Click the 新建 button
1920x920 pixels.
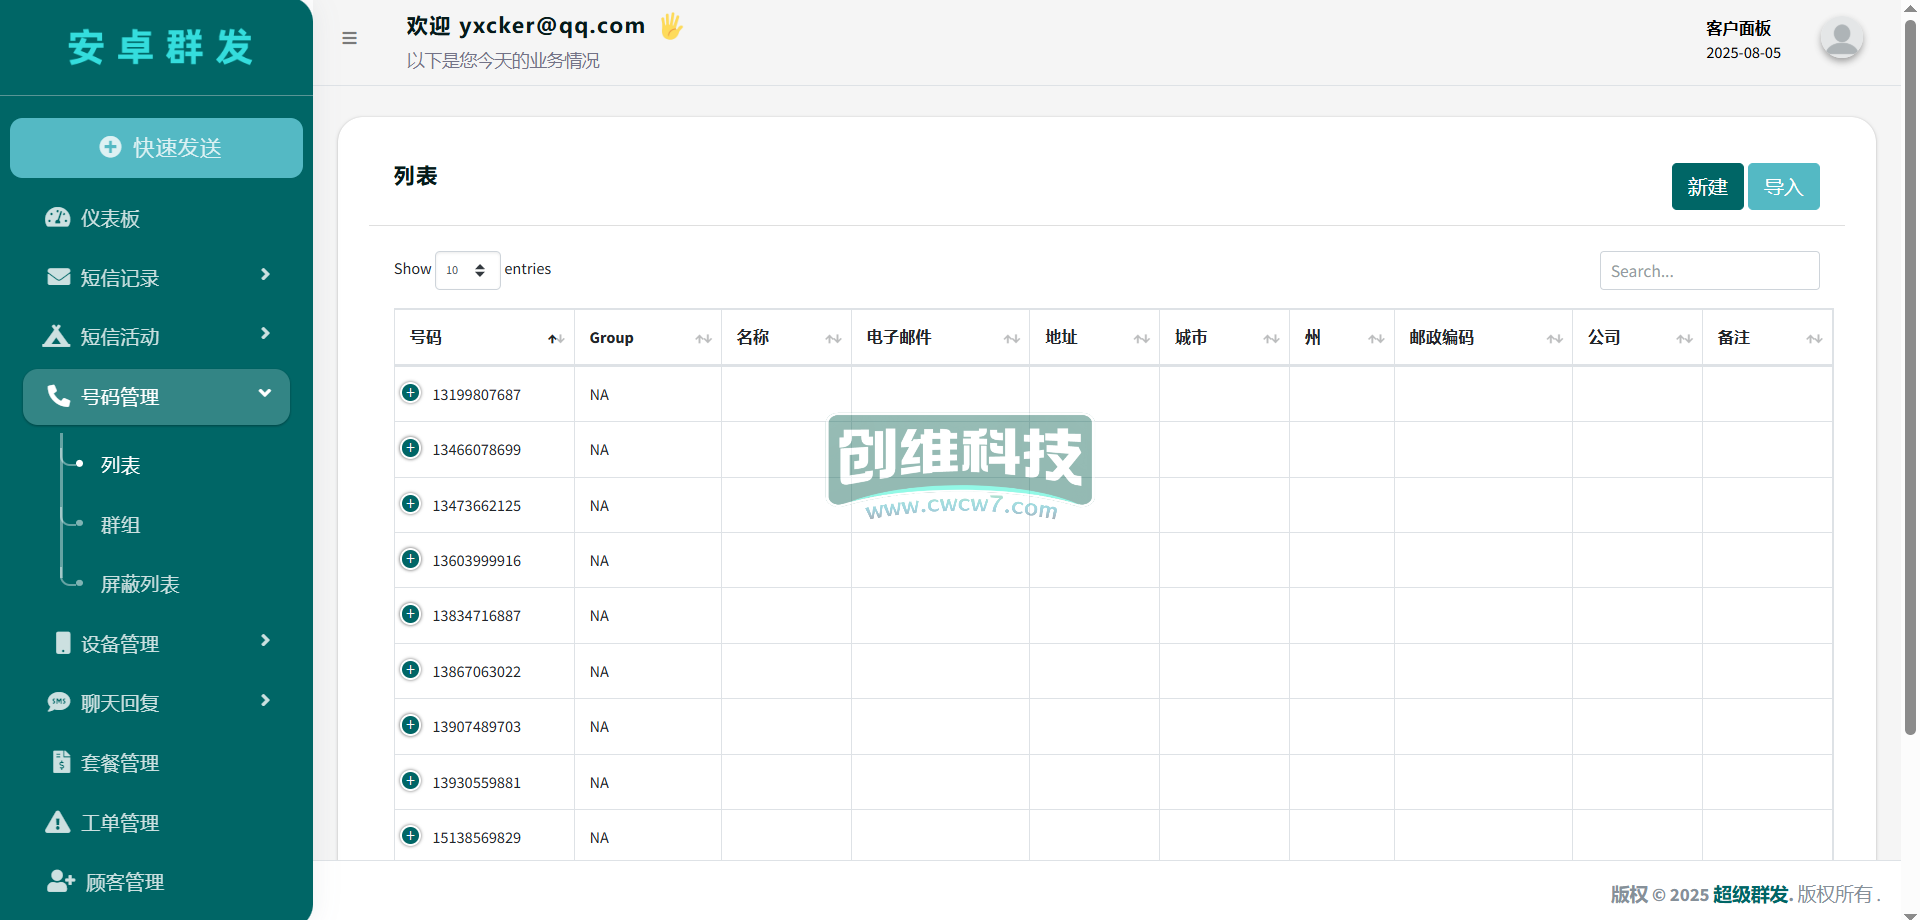click(x=1707, y=187)
